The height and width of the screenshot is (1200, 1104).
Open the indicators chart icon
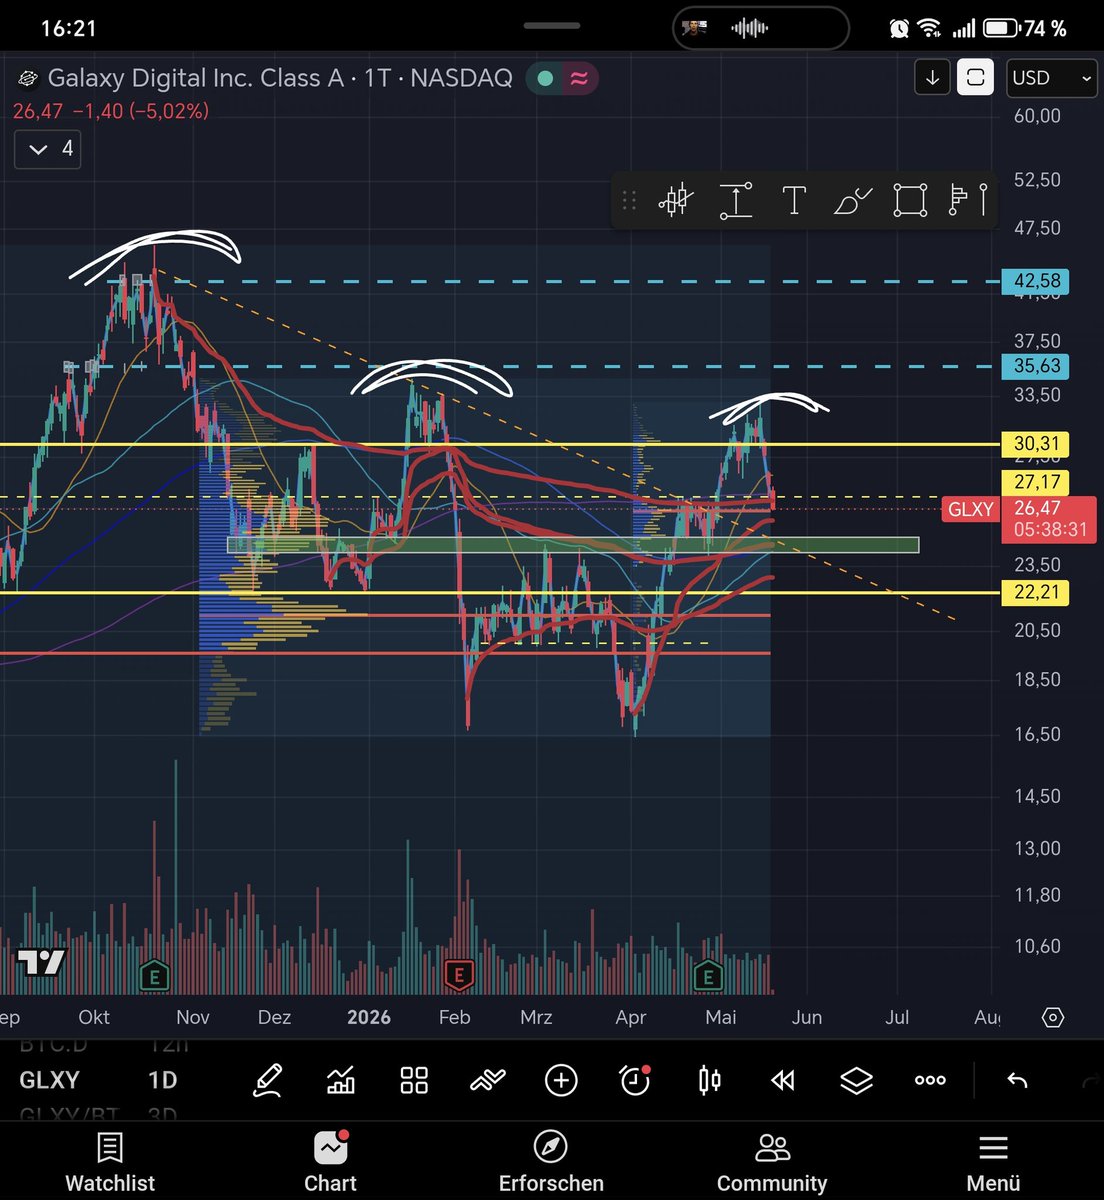pos(341,1080)
